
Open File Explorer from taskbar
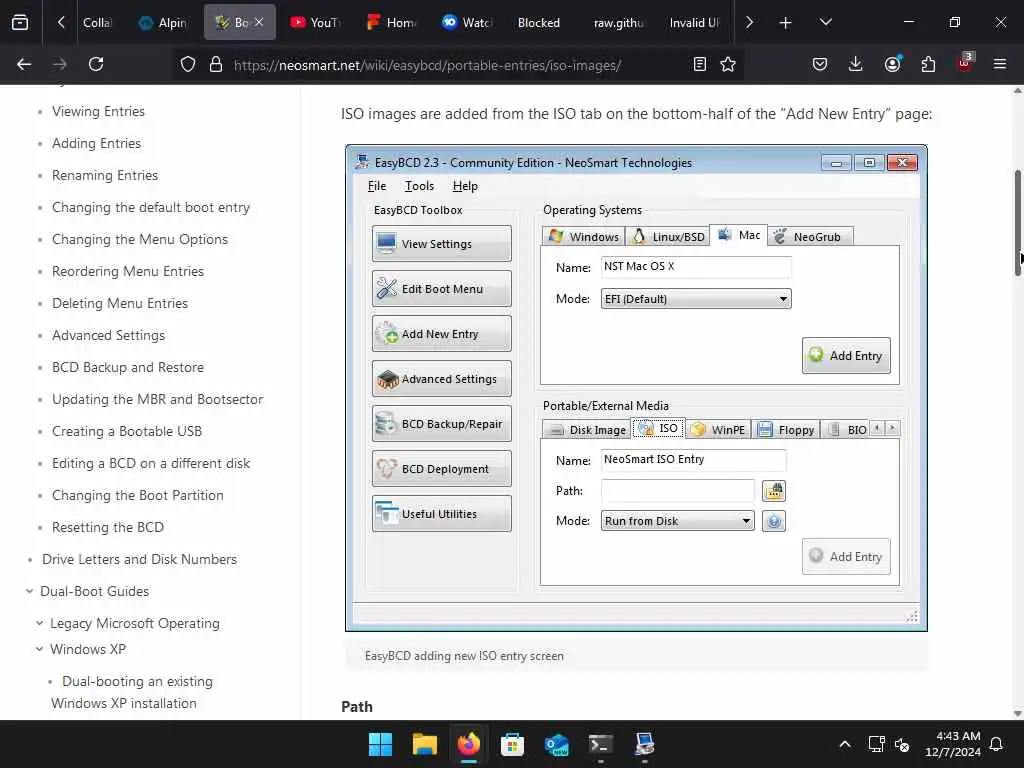424,744
